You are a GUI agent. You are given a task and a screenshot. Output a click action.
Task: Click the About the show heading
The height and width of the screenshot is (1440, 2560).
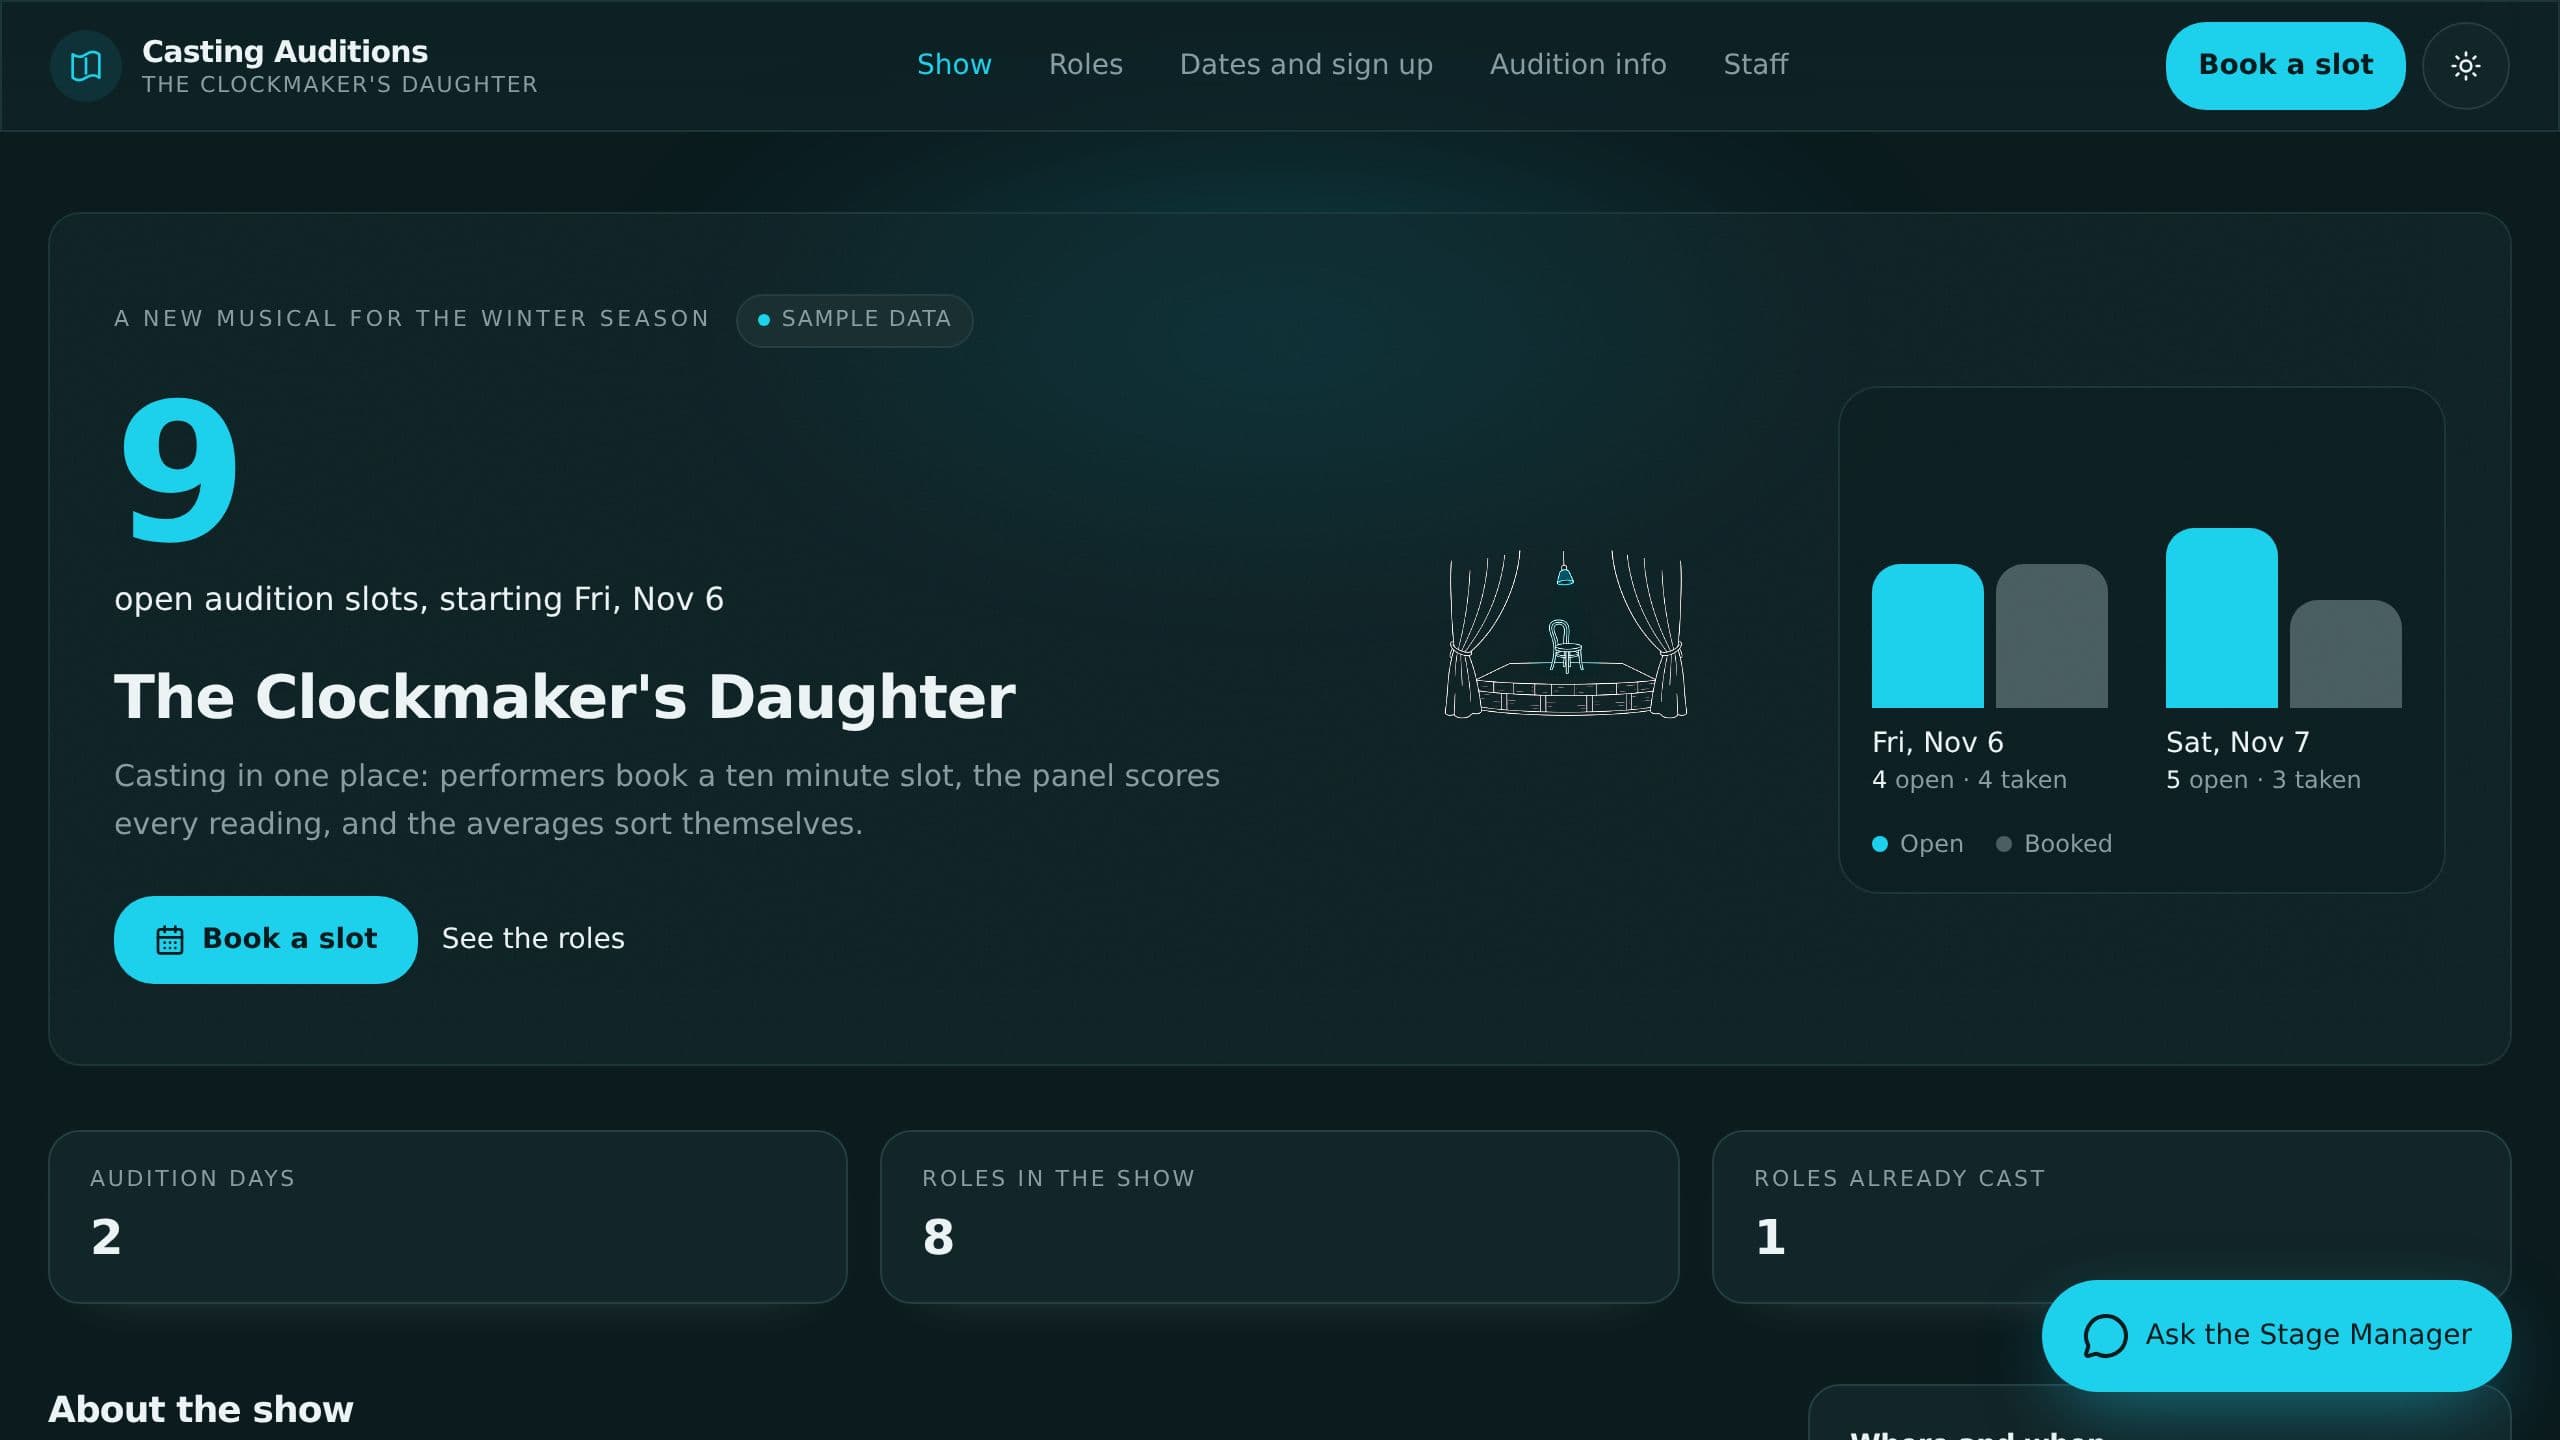[201, 1409]
